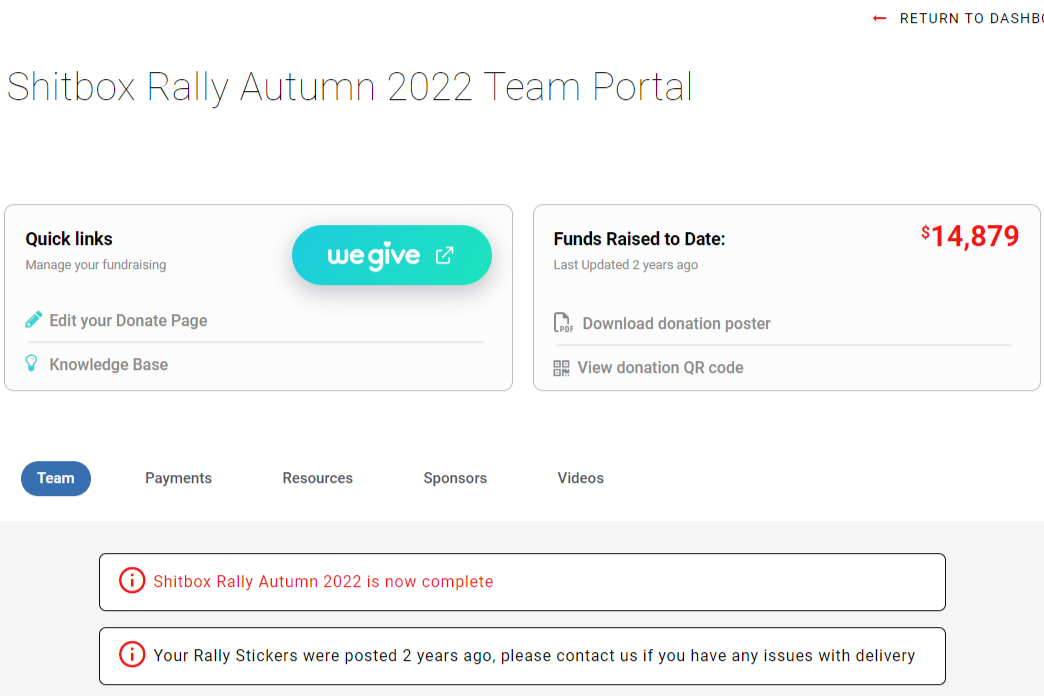Viewport: 1044px width, 696px height.
Task: Go to the Sponsors tab
Action: (455, 478)
